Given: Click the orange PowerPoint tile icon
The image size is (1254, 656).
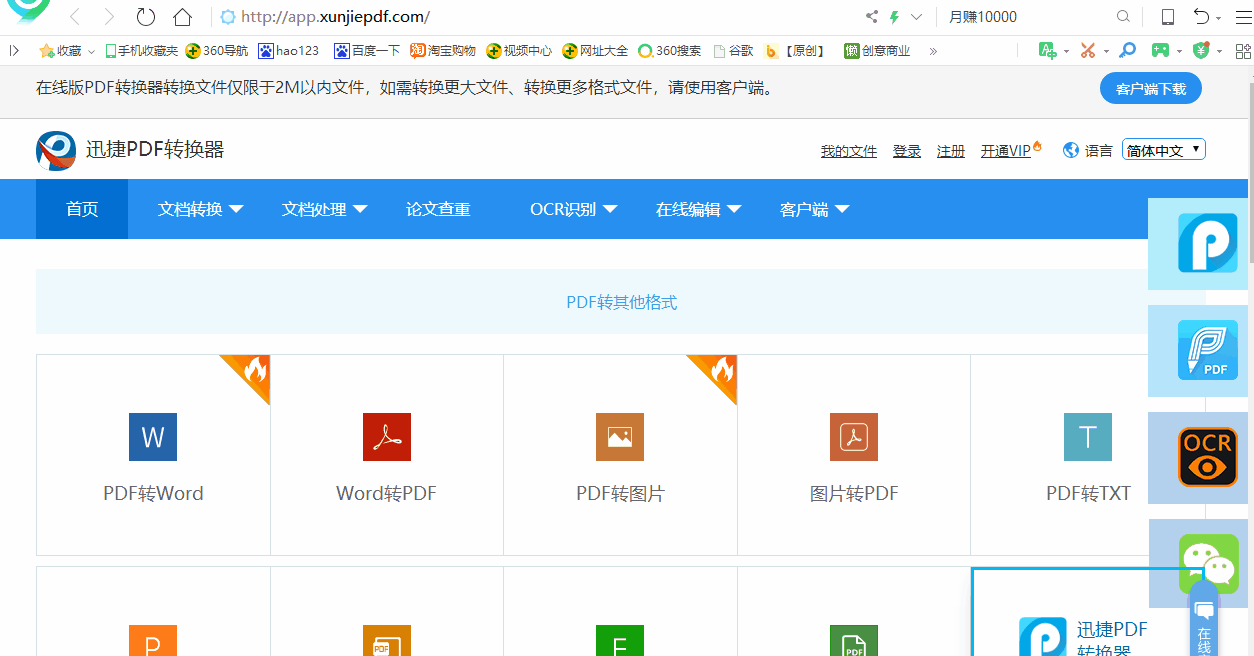Looking at the screenshot, I should click(x=153, y=640).
